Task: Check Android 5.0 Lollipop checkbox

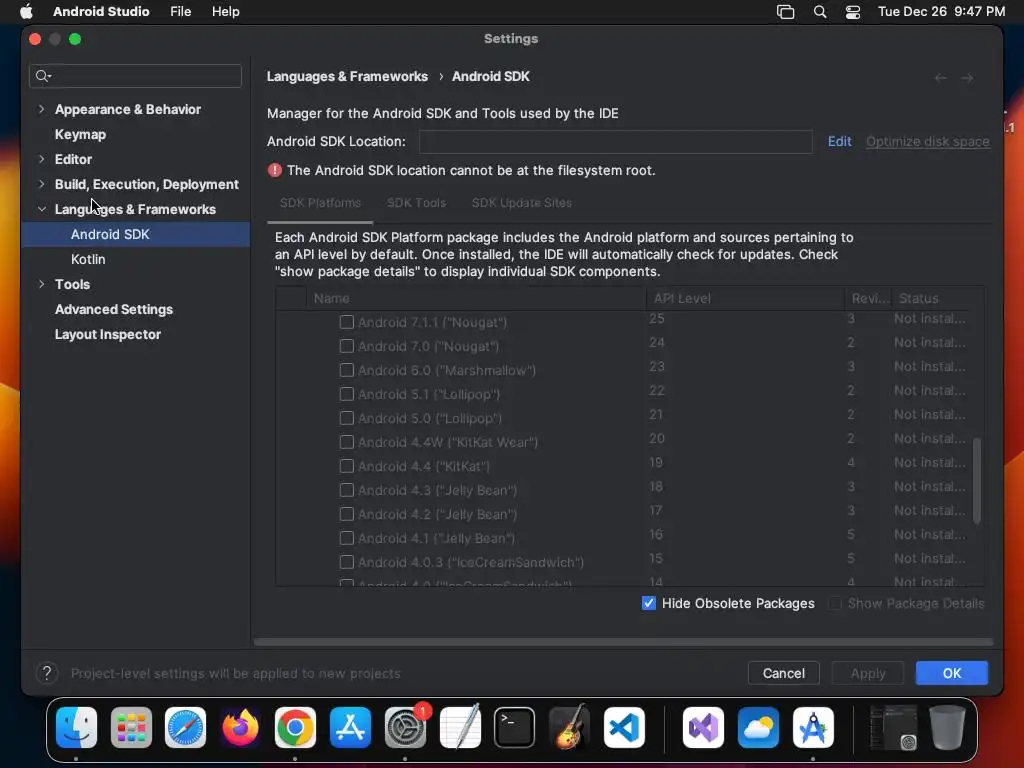Action: point(347,418)
